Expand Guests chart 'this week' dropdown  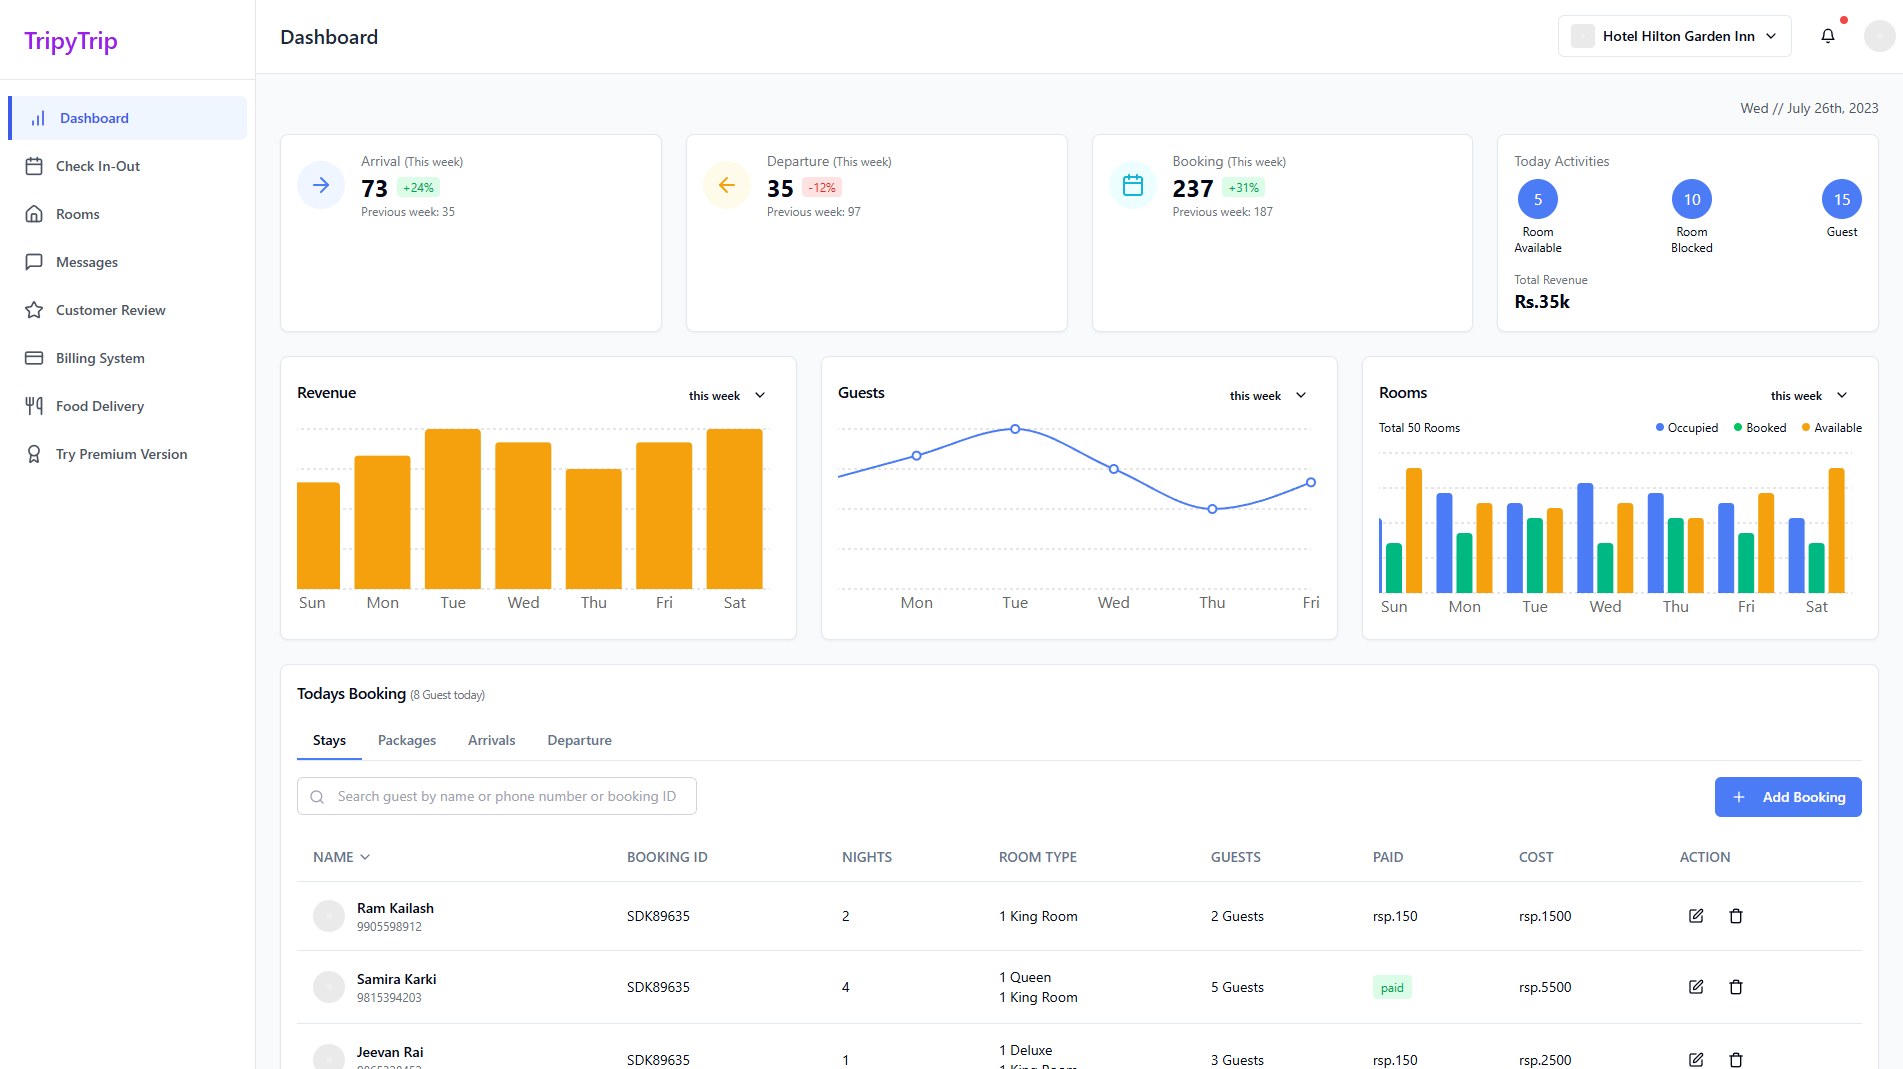1268,396
